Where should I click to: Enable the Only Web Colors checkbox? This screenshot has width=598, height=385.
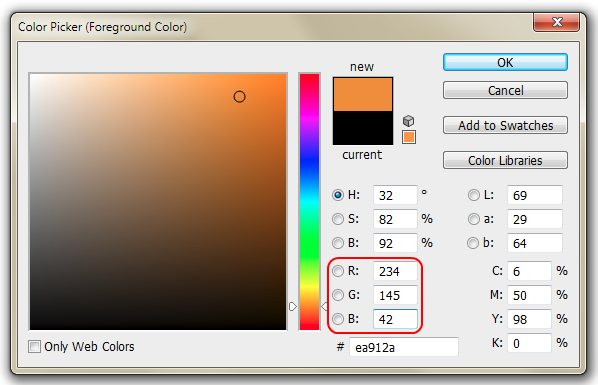(x=34, y=346)
